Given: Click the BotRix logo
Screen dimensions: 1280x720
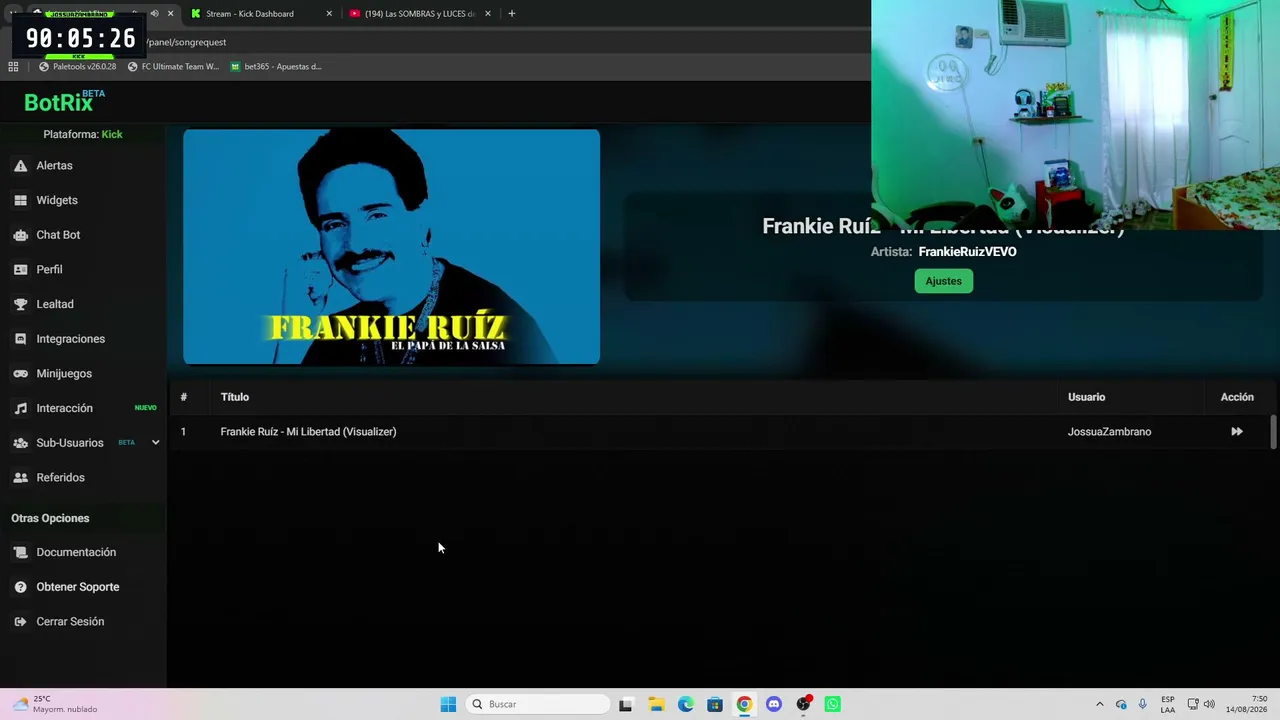Looking at the screenshot, I should (64, 101).
